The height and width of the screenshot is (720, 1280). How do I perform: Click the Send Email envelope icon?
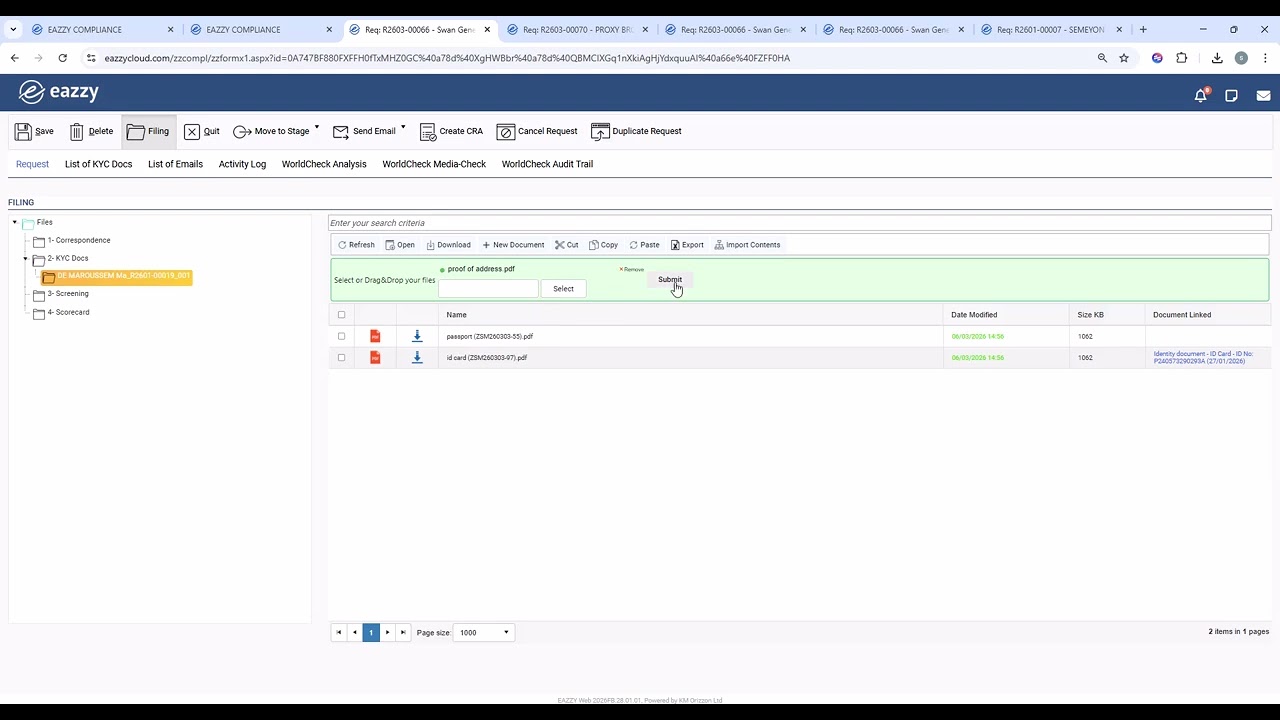pyautogui.click(x=341, y=132)
